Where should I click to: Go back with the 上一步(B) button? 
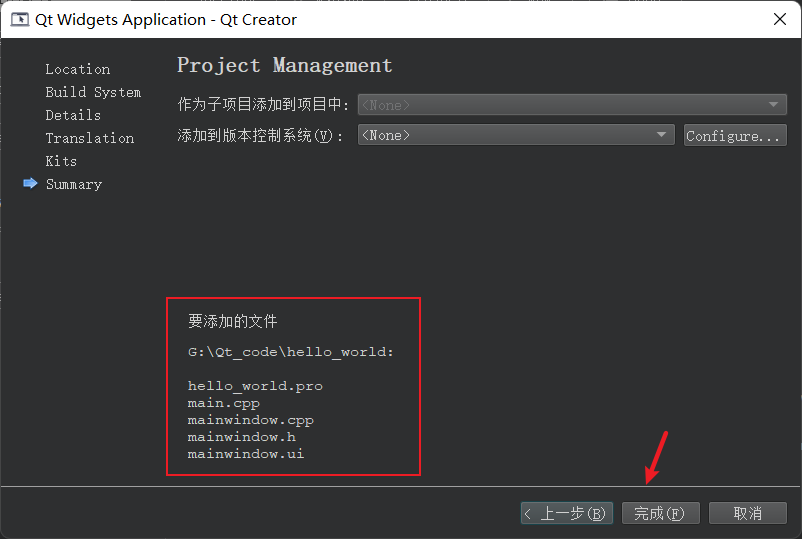click(x=566, y=513)
